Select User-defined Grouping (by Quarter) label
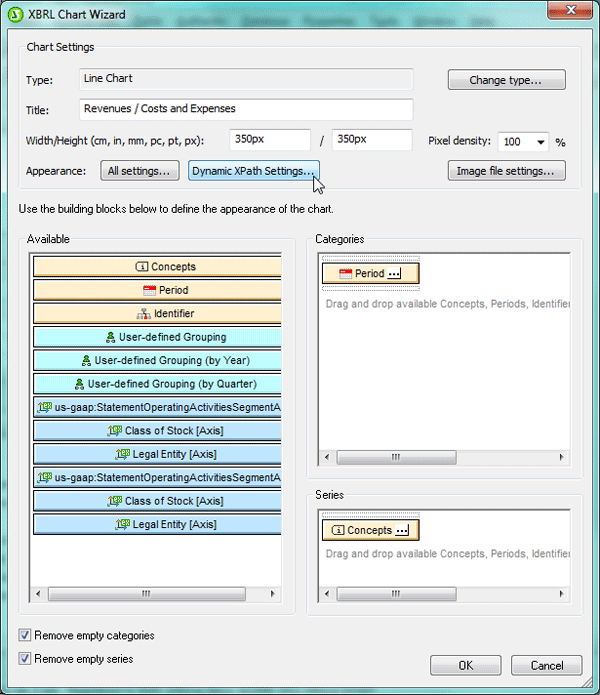 (172, 384)
